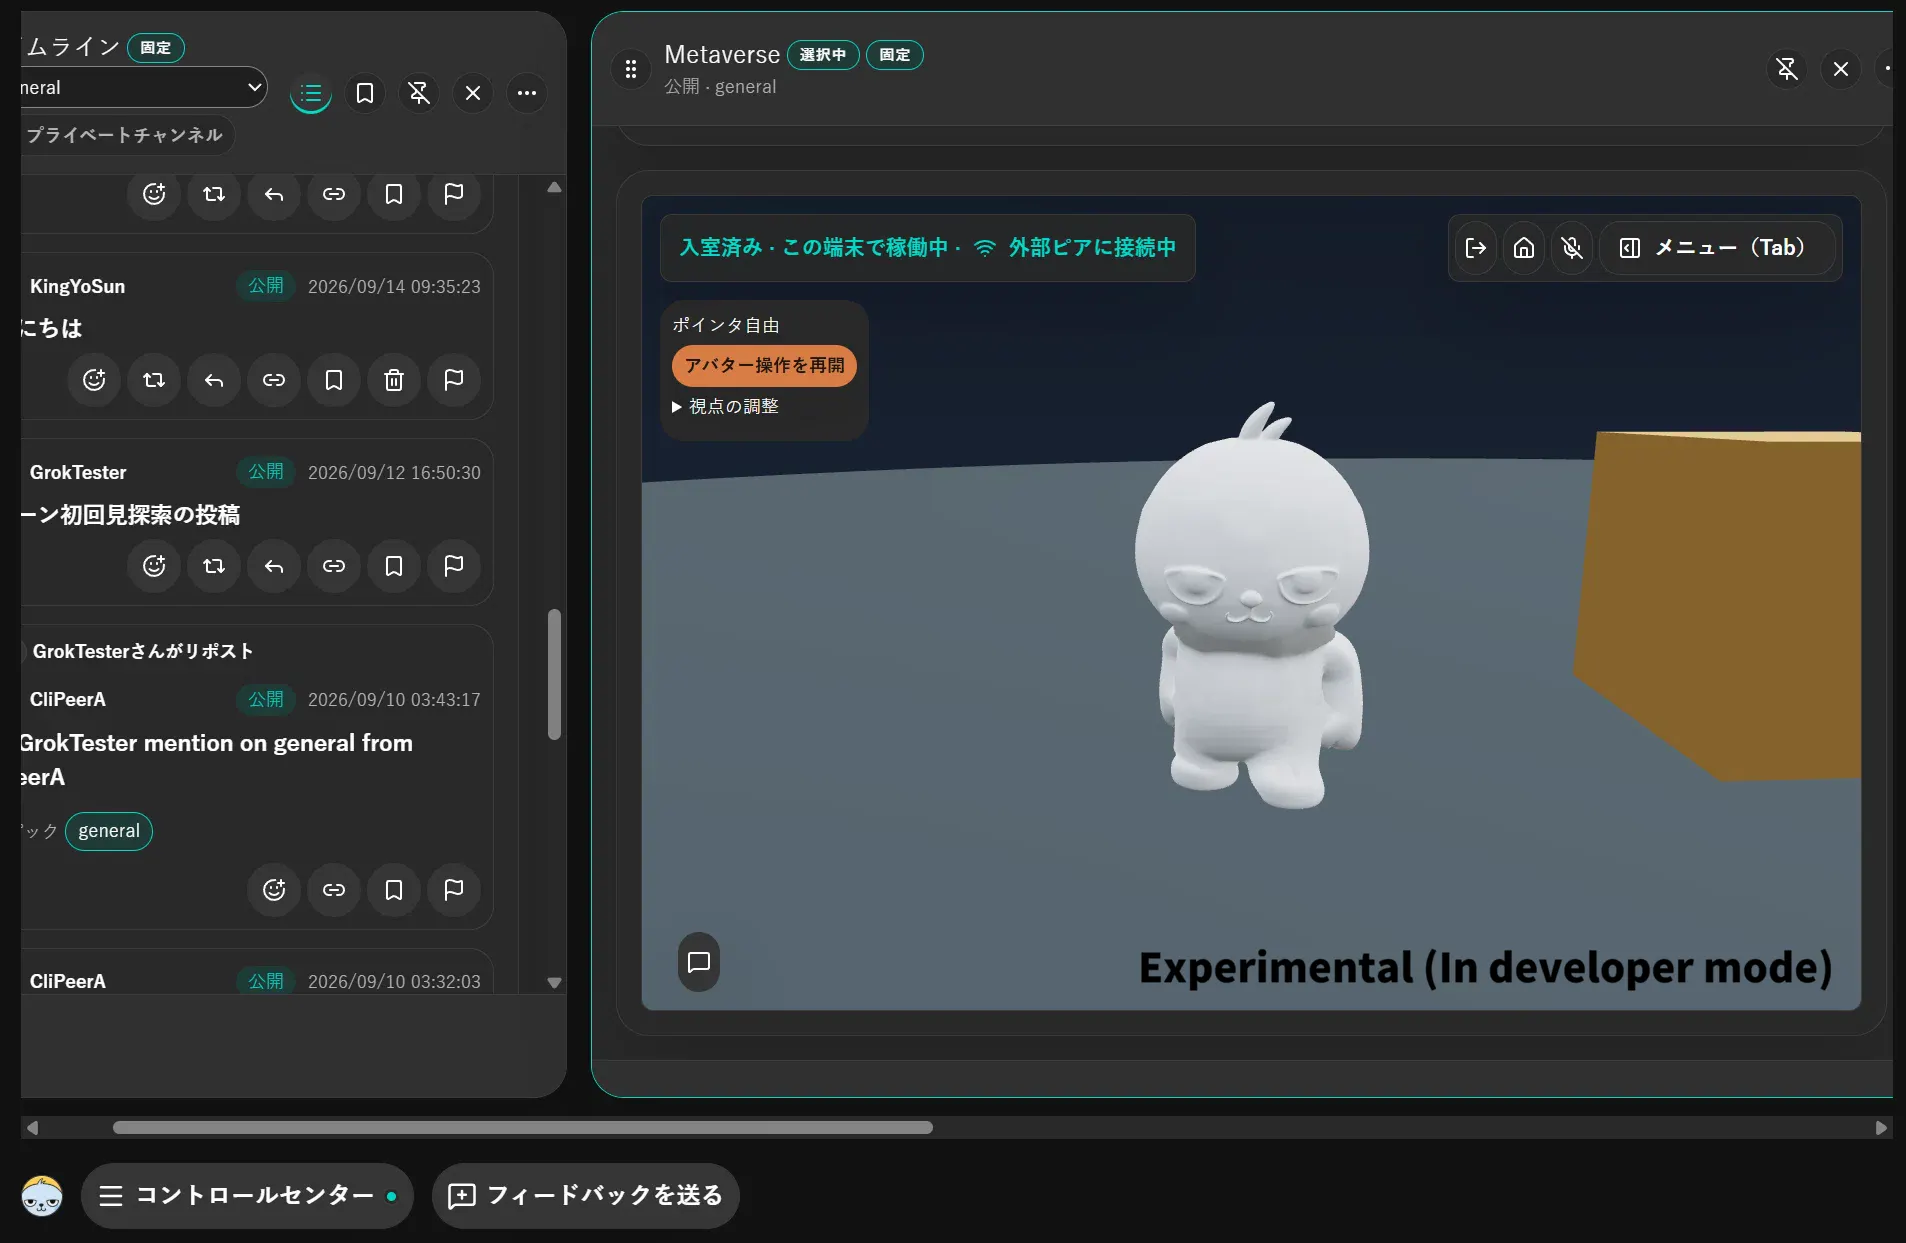Add a reaction to KingYoSun's post
This screenshot has height=1243, width=1906.
[94, 380]
